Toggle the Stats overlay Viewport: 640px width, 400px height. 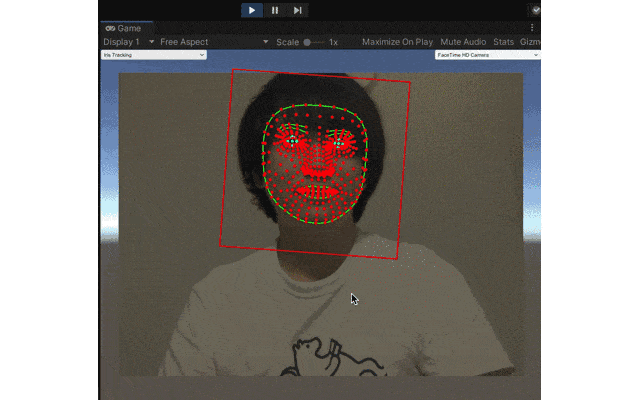tap(503, 42)
